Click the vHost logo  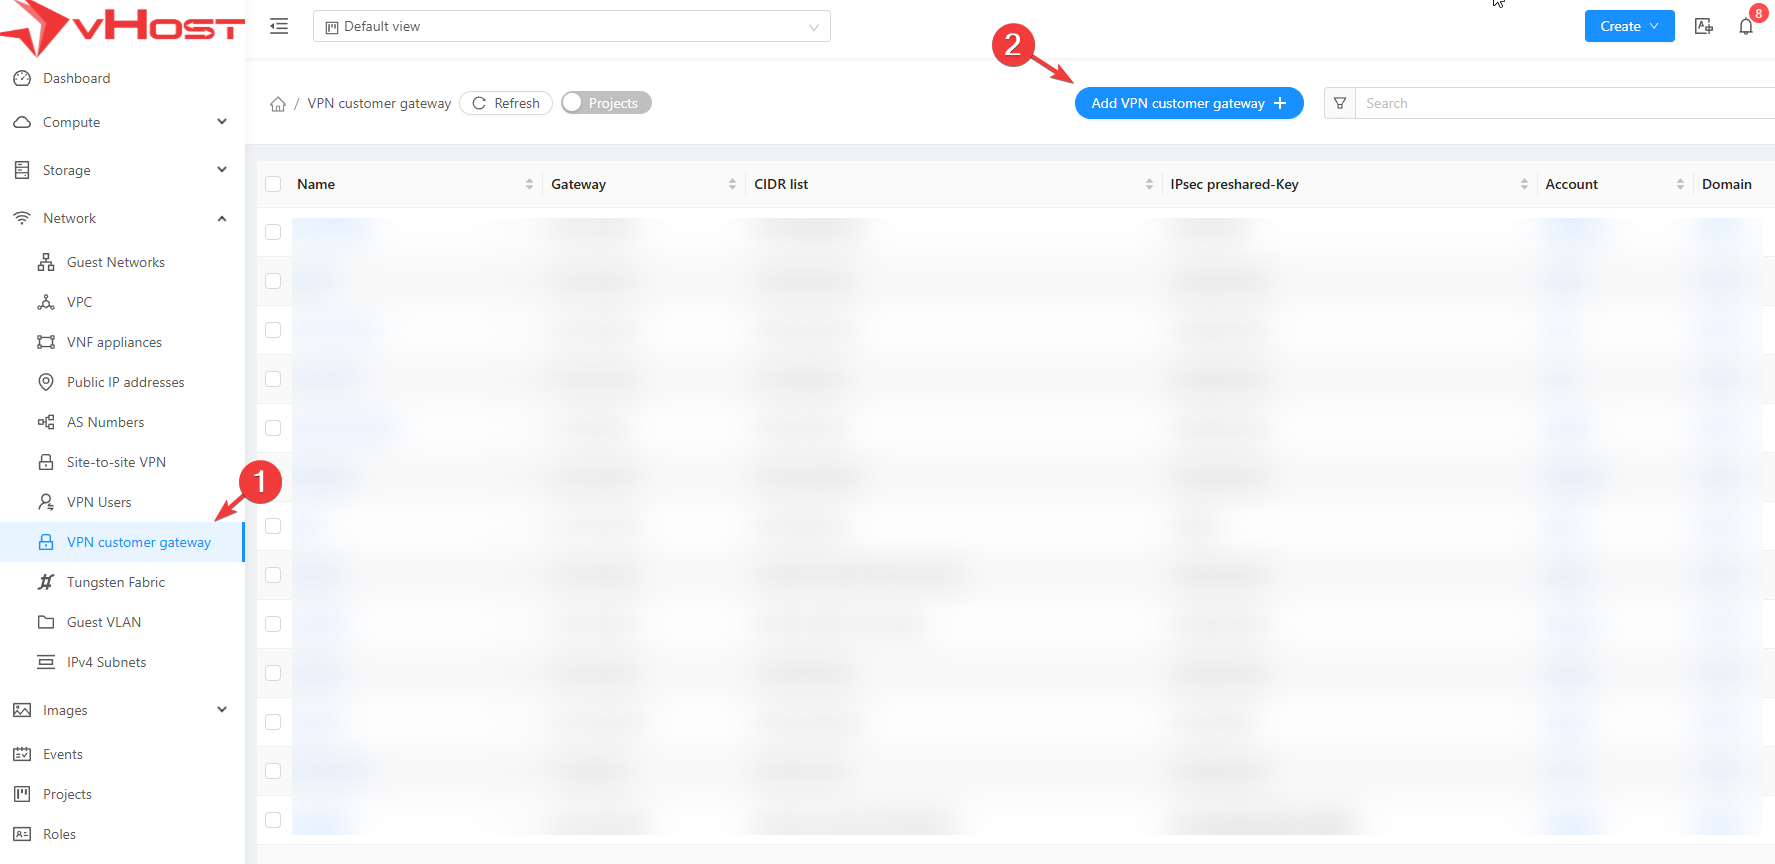(122, 27)
